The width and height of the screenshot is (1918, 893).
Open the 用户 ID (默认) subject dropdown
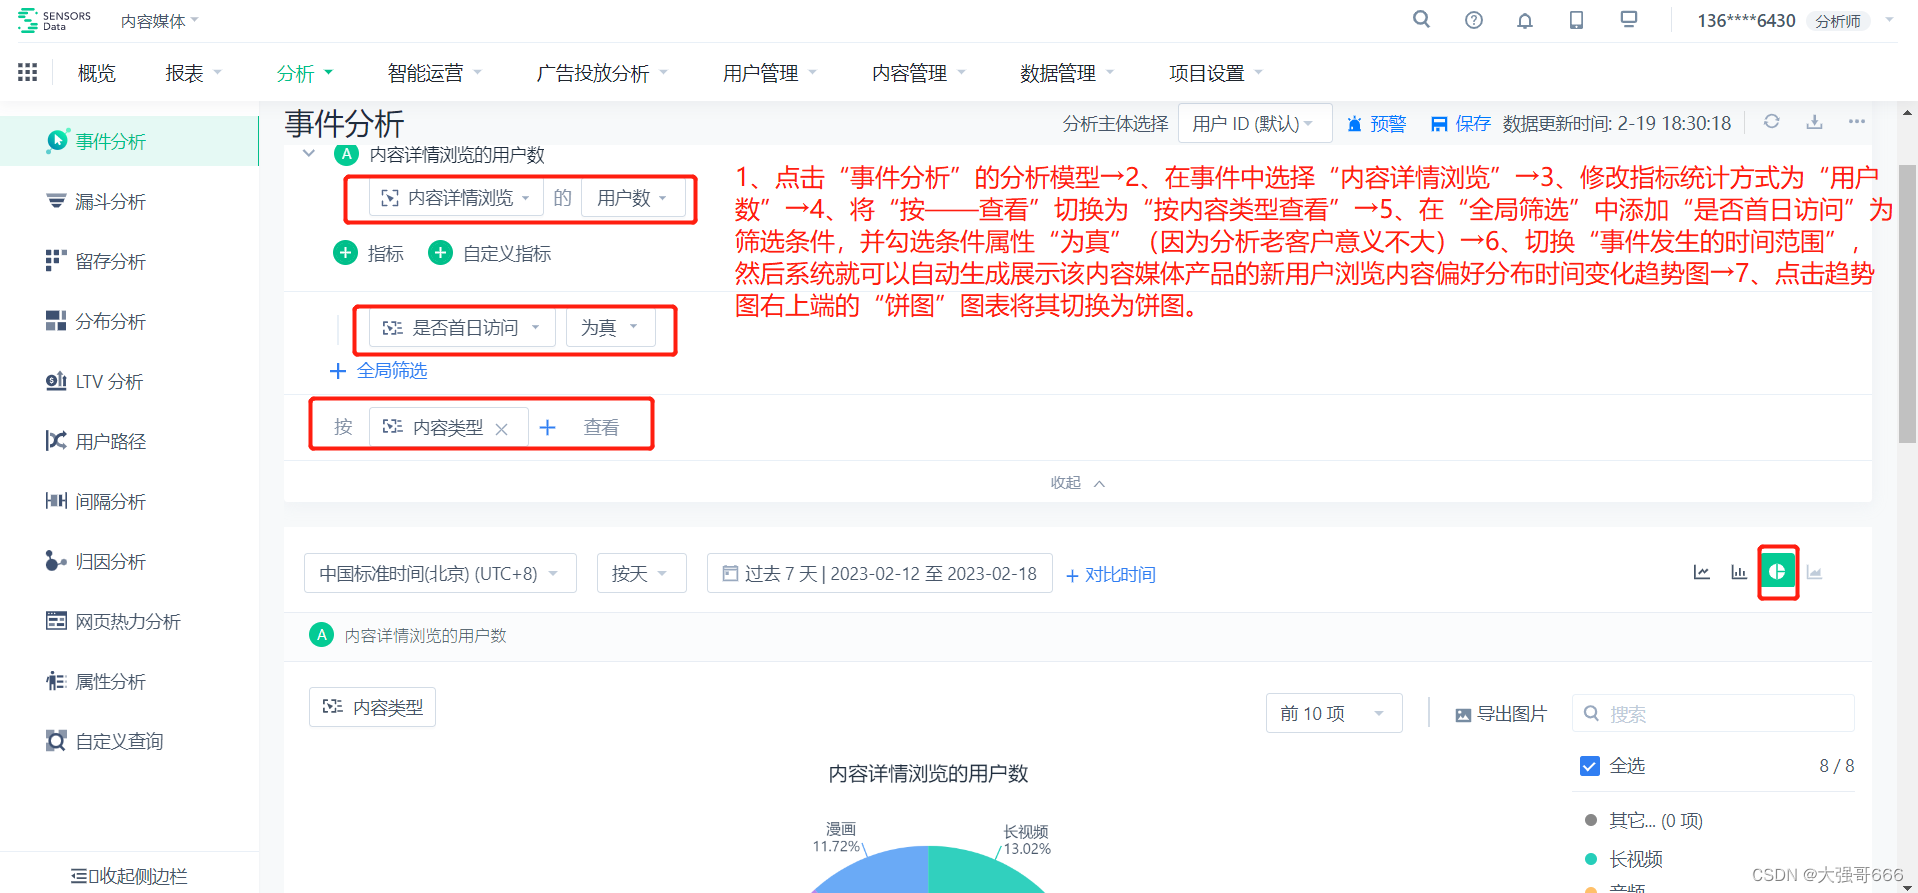[1254, 123]
